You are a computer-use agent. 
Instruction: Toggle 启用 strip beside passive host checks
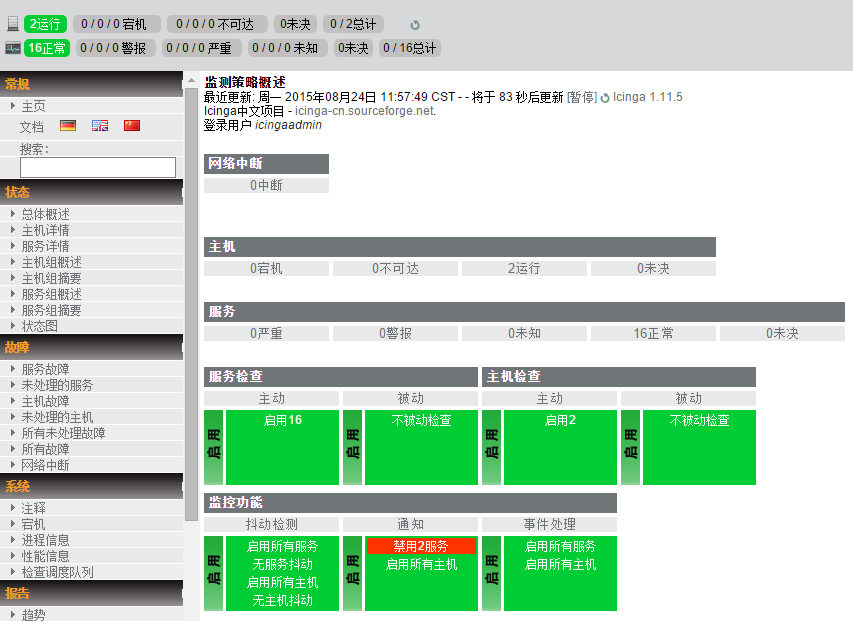(631, 447)
